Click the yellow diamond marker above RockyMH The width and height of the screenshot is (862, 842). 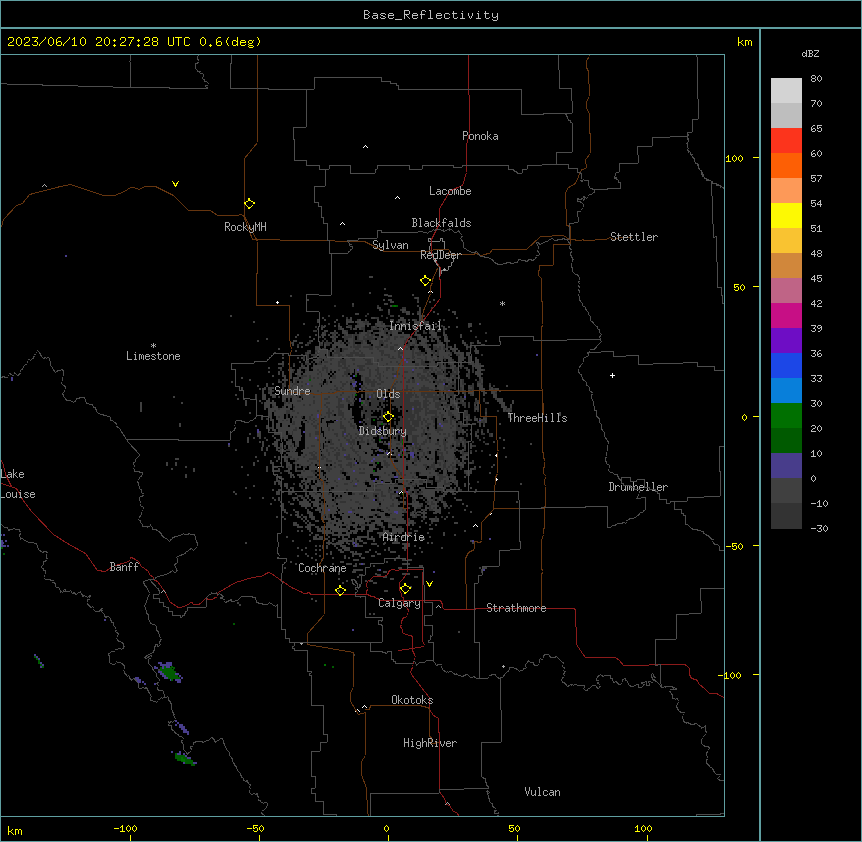pos(250,204)
